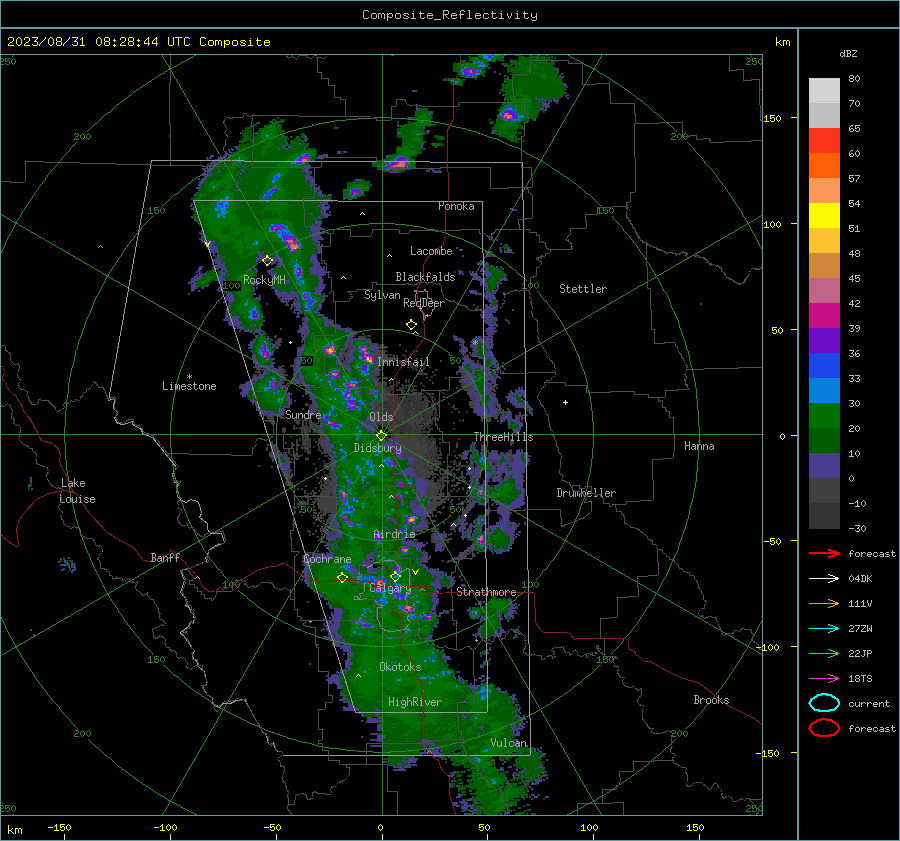Pick the 33 dBZ blue color swatch
900x841 pixels.
[824, 390]
